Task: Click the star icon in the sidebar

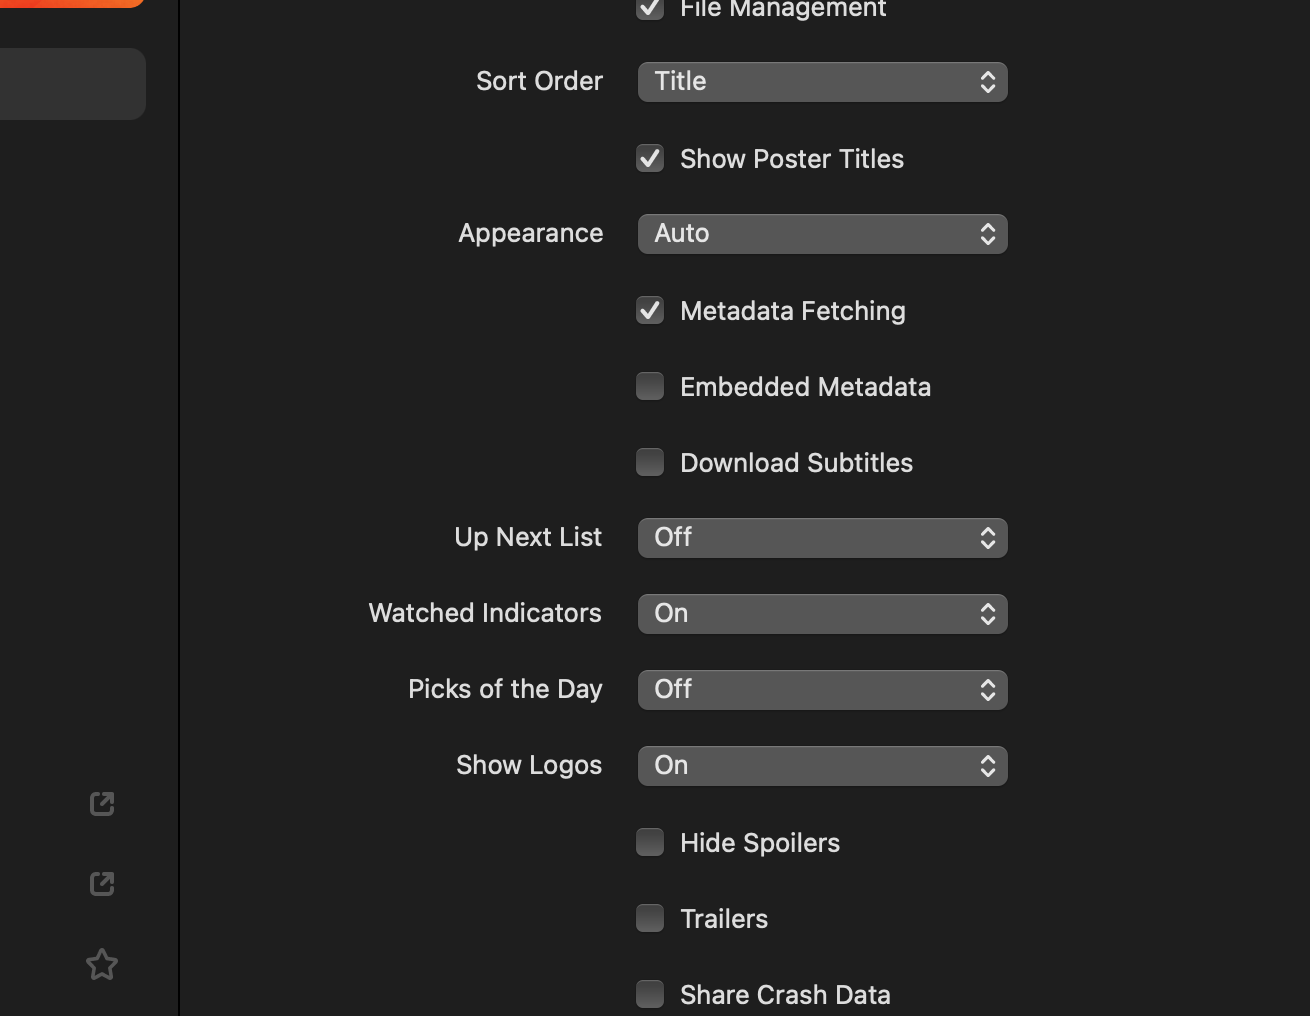Action: coord(102,965)
